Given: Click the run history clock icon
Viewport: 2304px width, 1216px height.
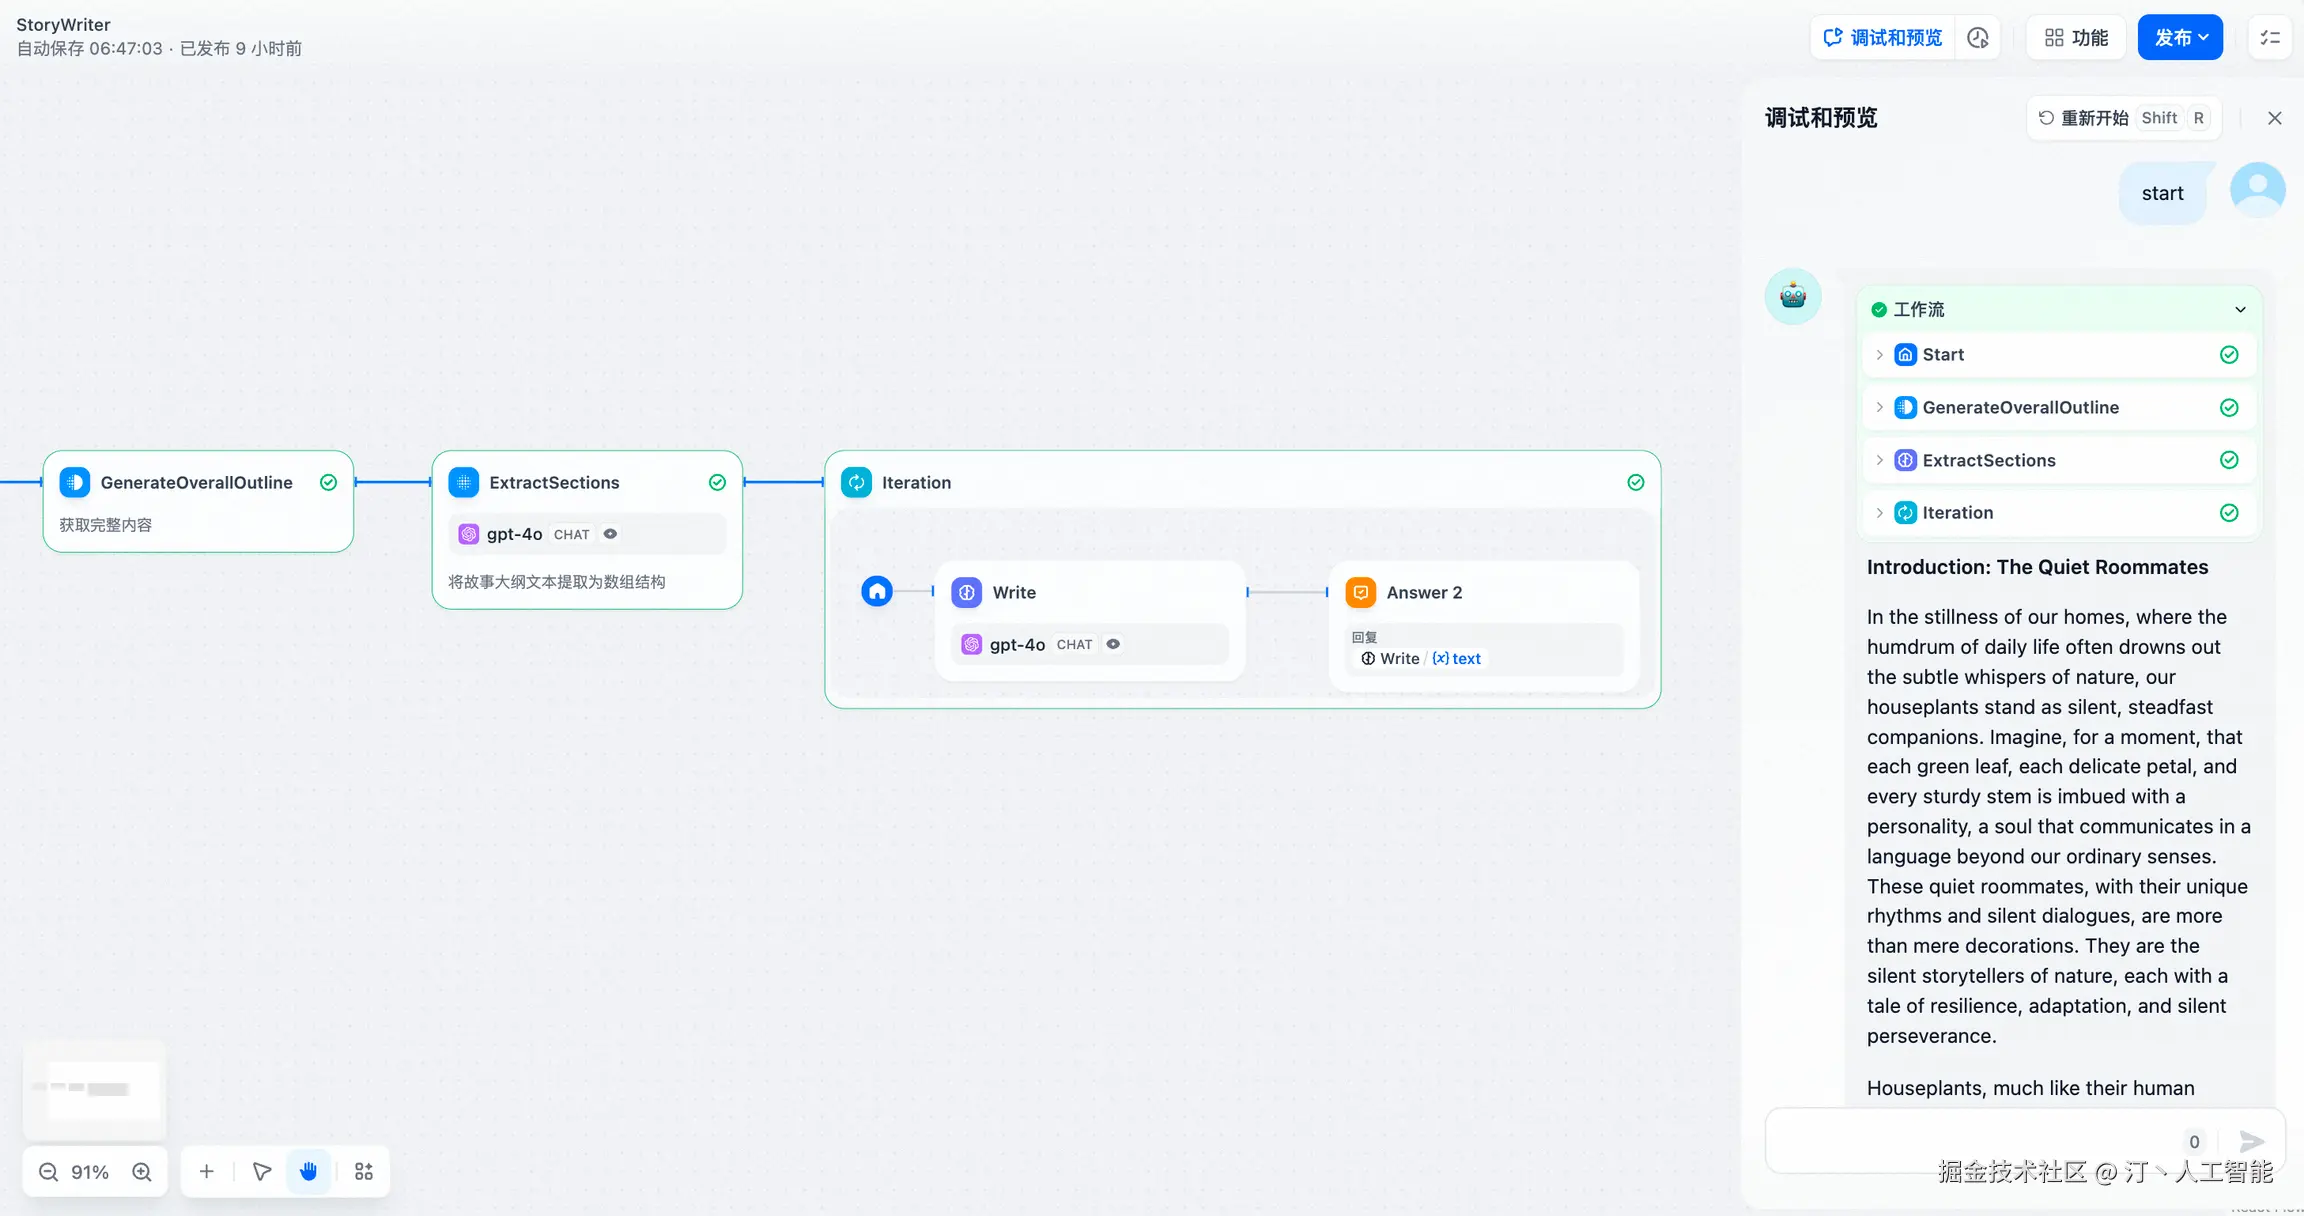Looking at the screenshot, I should click(1977, 38).
